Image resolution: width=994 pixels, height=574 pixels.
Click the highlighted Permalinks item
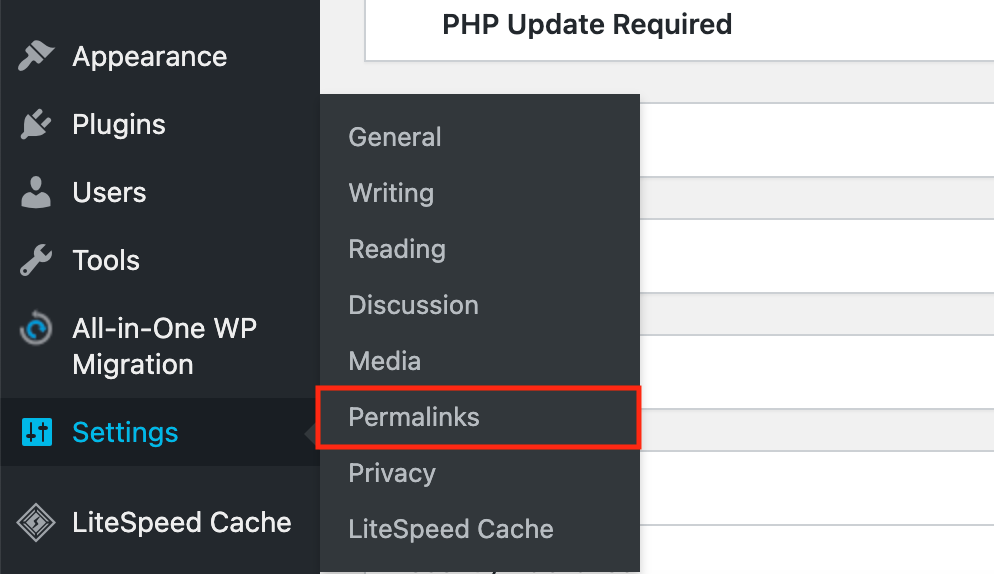(x=414, y=417)
